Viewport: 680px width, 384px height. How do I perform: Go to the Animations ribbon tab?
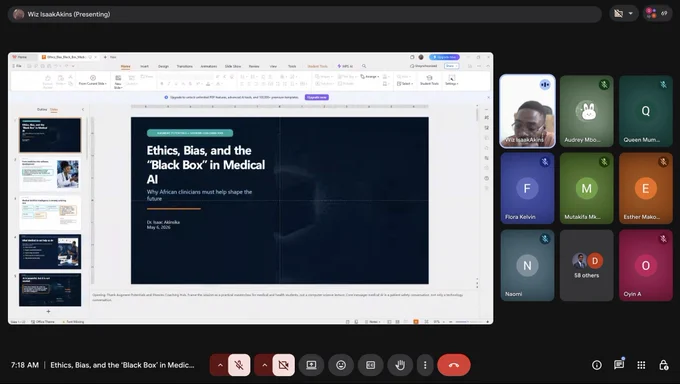(209, 66)
